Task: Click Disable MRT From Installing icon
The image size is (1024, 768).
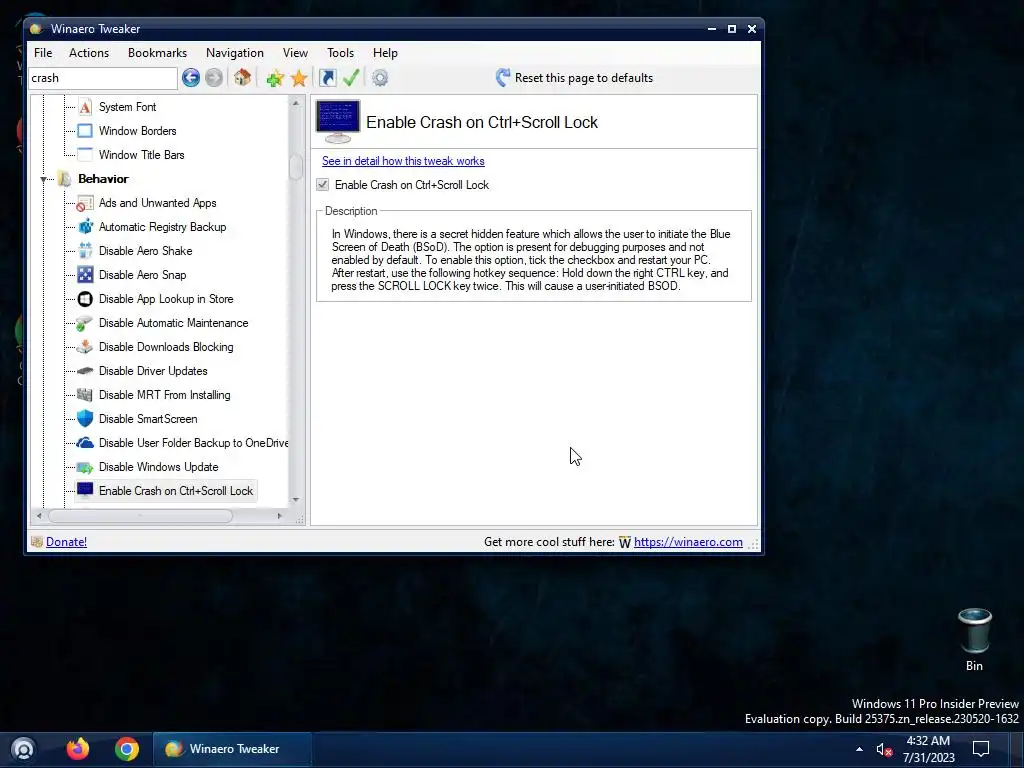Action: (x=85, y=394)
